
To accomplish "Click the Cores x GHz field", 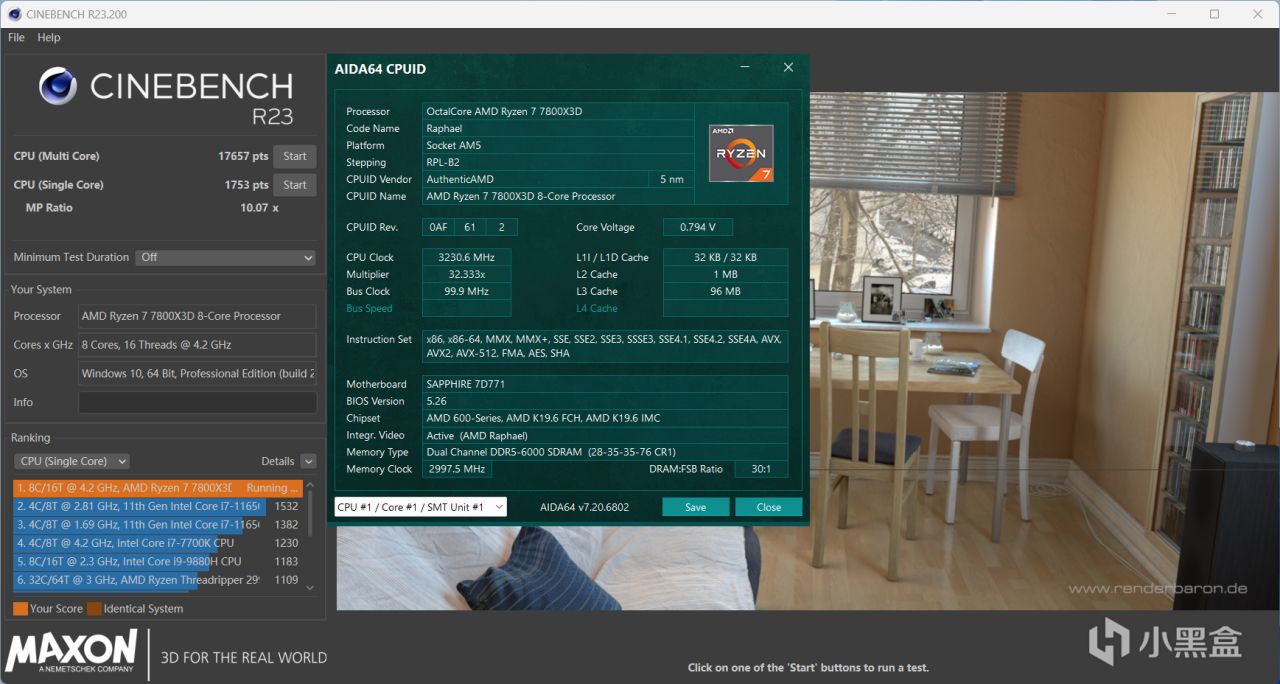I will 197,345.
